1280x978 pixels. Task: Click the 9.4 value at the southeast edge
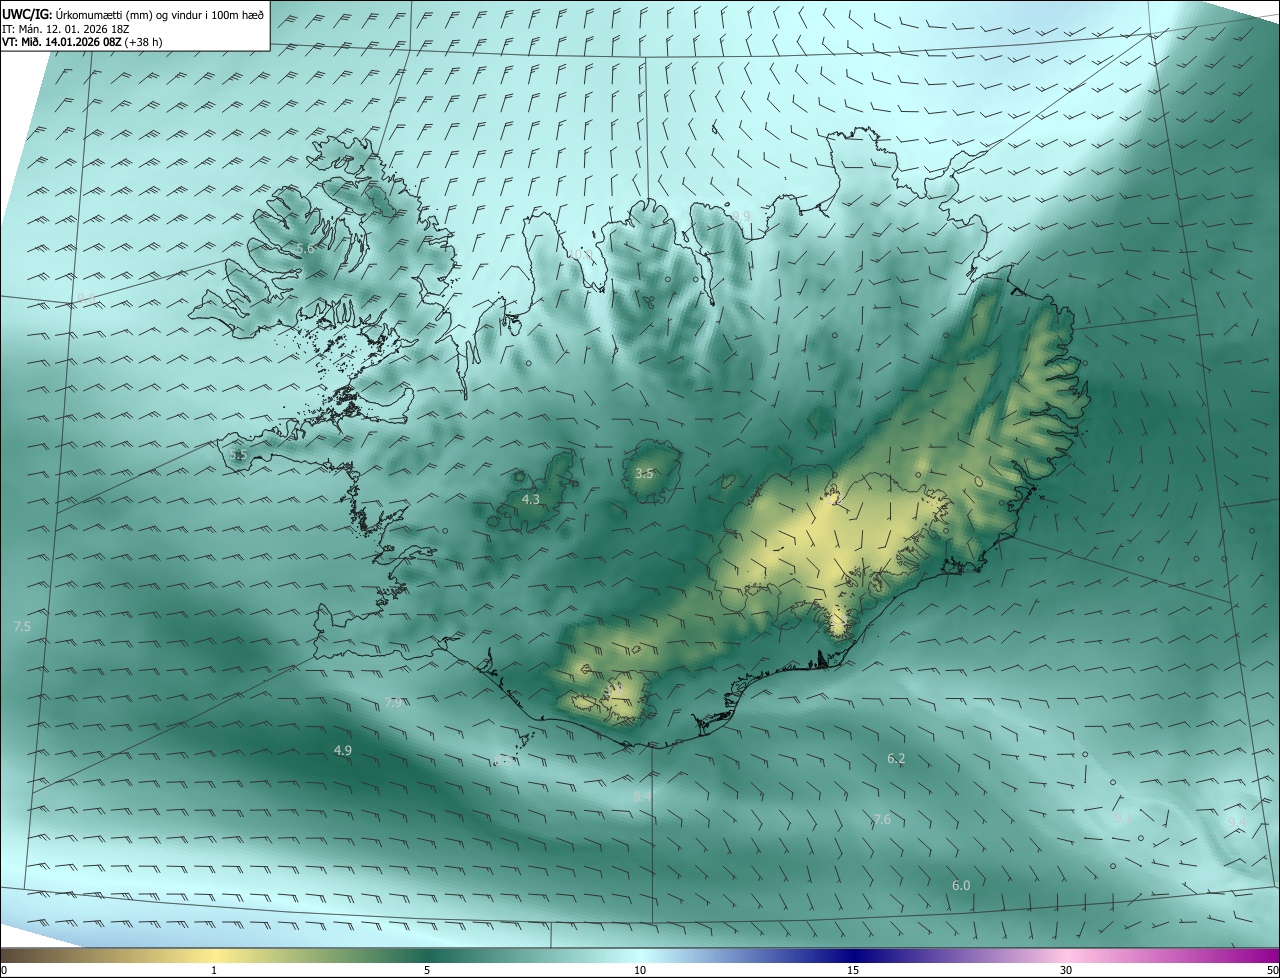point(1237,821)
